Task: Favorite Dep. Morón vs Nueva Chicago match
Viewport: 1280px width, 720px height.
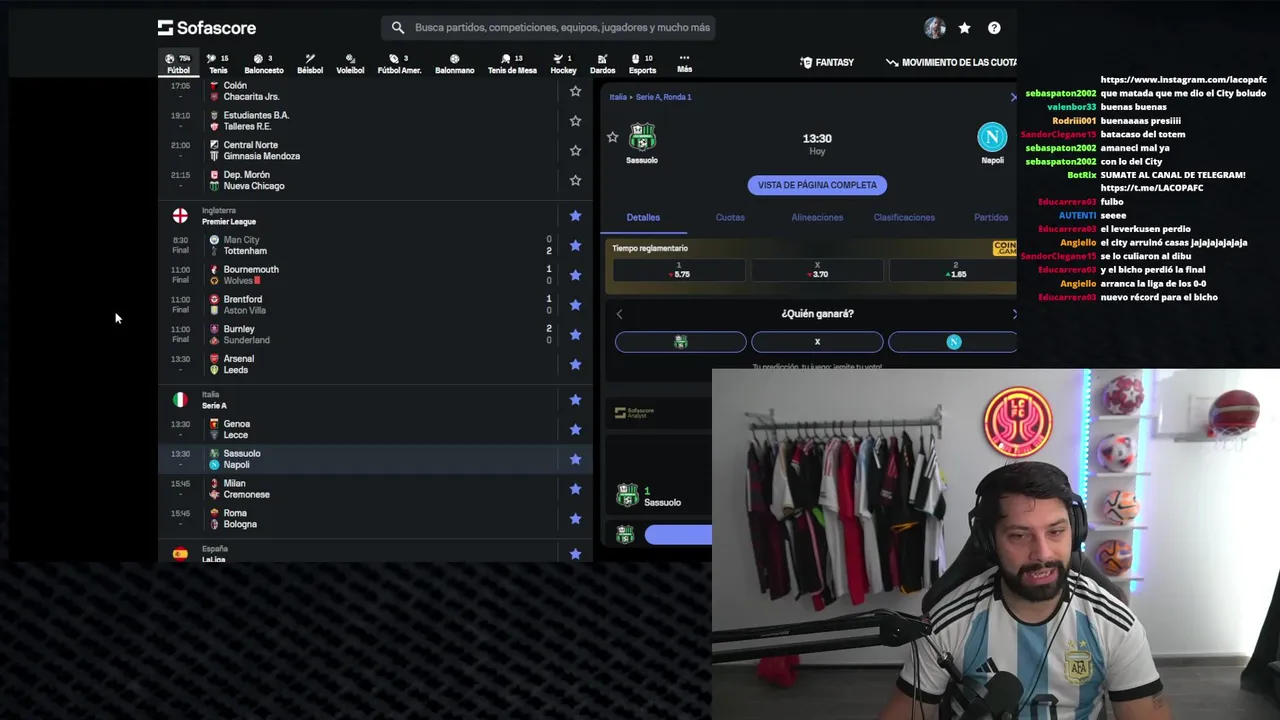Action: 575,181
